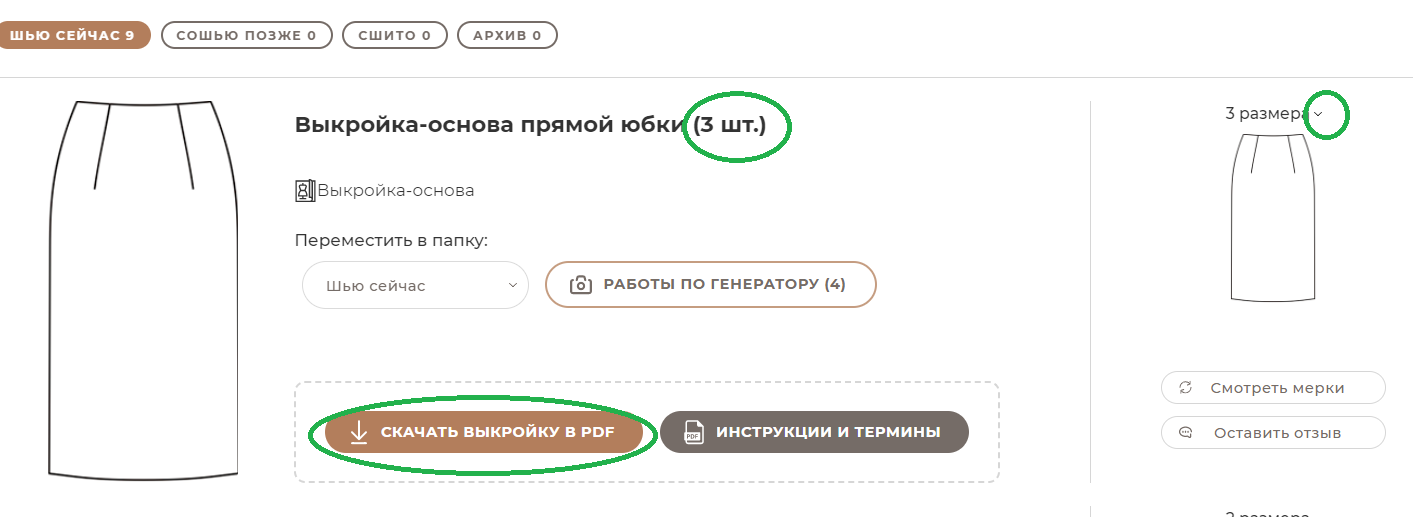Click the large skirt pattern image
This screenshot has height=517, width=1413.
tap(143, 289)
